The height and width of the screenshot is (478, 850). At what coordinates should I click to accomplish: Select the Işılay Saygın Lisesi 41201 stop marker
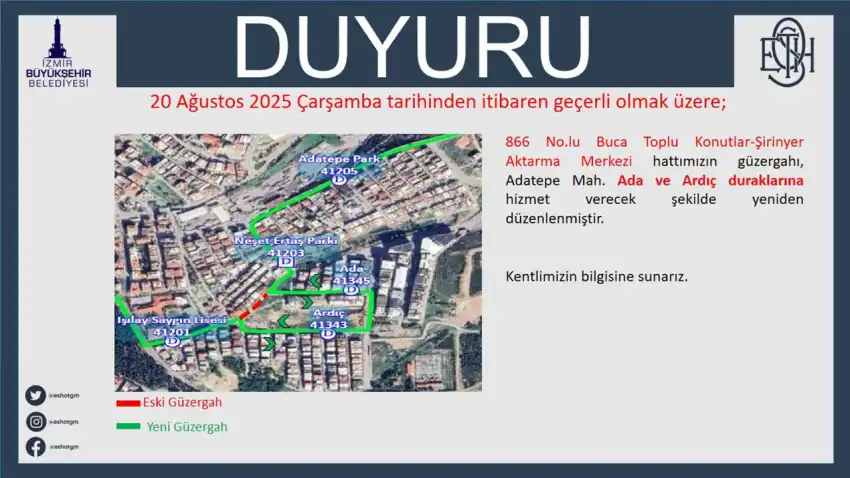pos(172,340)
